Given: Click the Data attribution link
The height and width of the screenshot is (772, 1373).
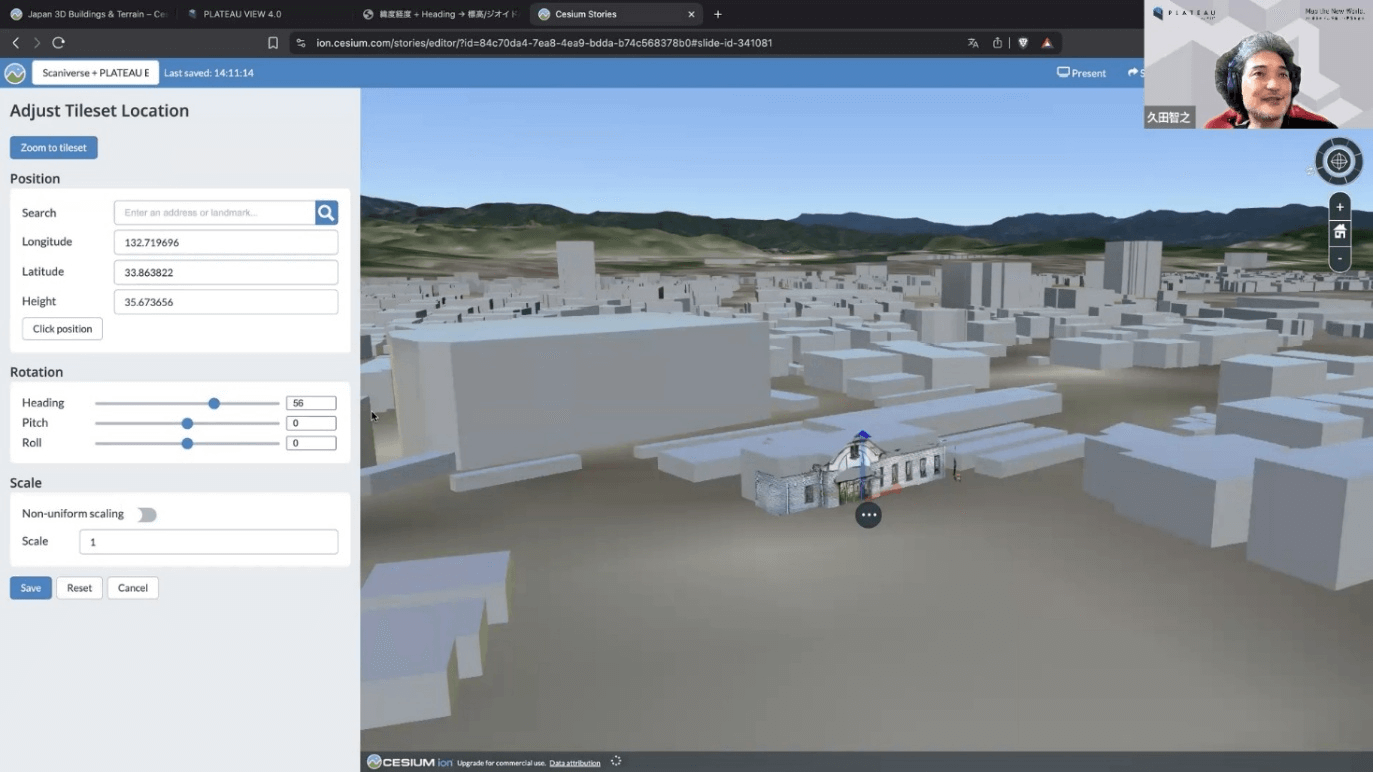Looking at the screenshot, I should click(x=575, y=763).
